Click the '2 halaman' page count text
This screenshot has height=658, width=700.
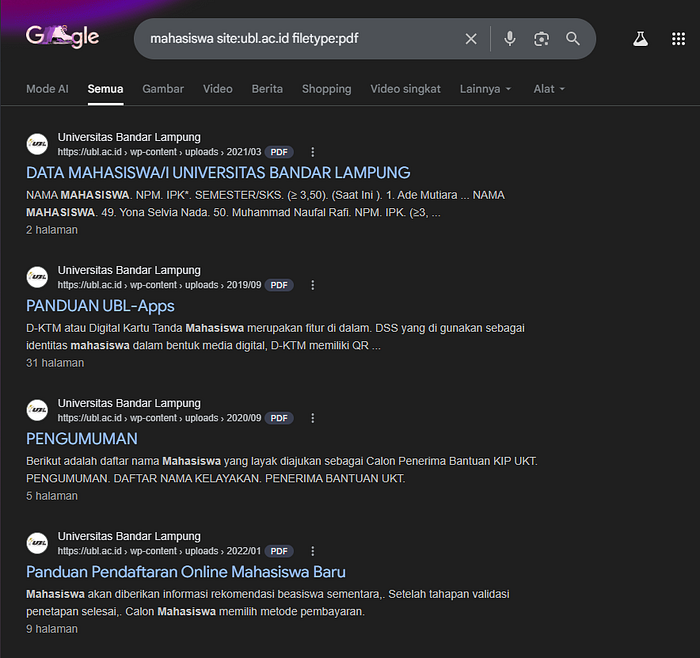tap(52, 230)
